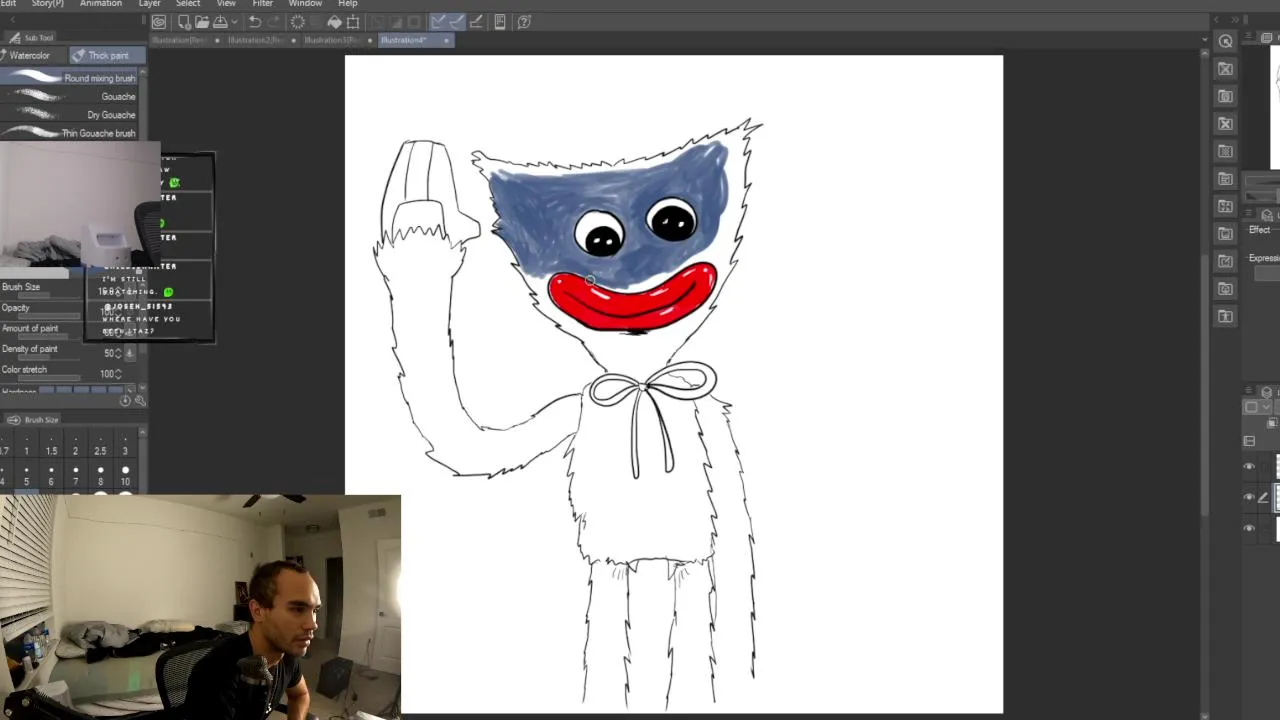Screen dimensions: 1280x720
Task: Open help question-mark icon in toolbar
Action: coord(524,22)
